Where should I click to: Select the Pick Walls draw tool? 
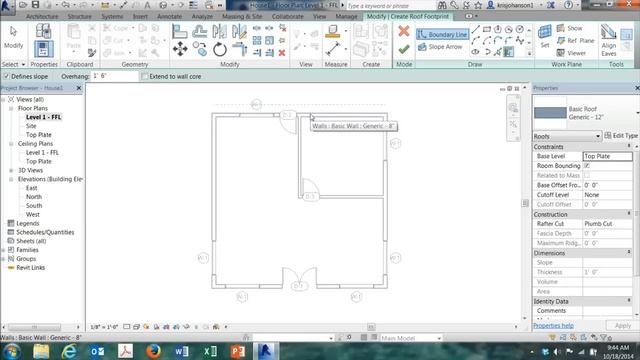coord(509,52)
